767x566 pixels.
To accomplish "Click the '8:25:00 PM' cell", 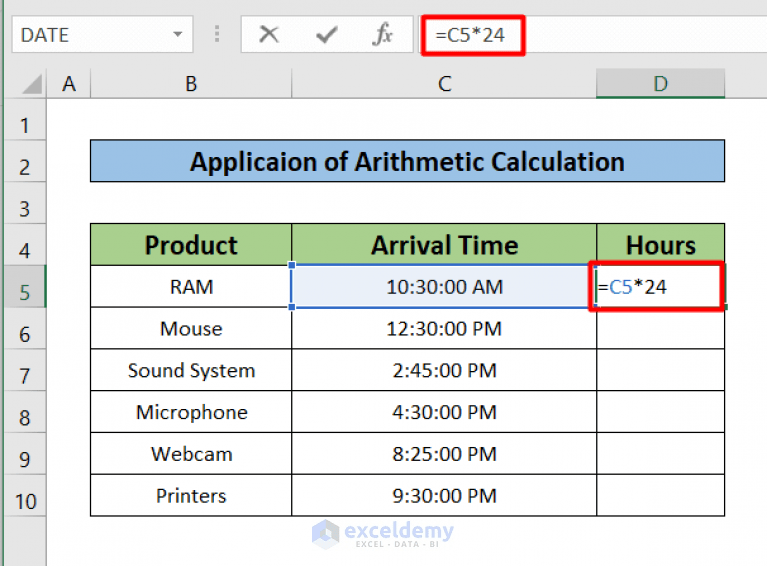I will point(444,453).
